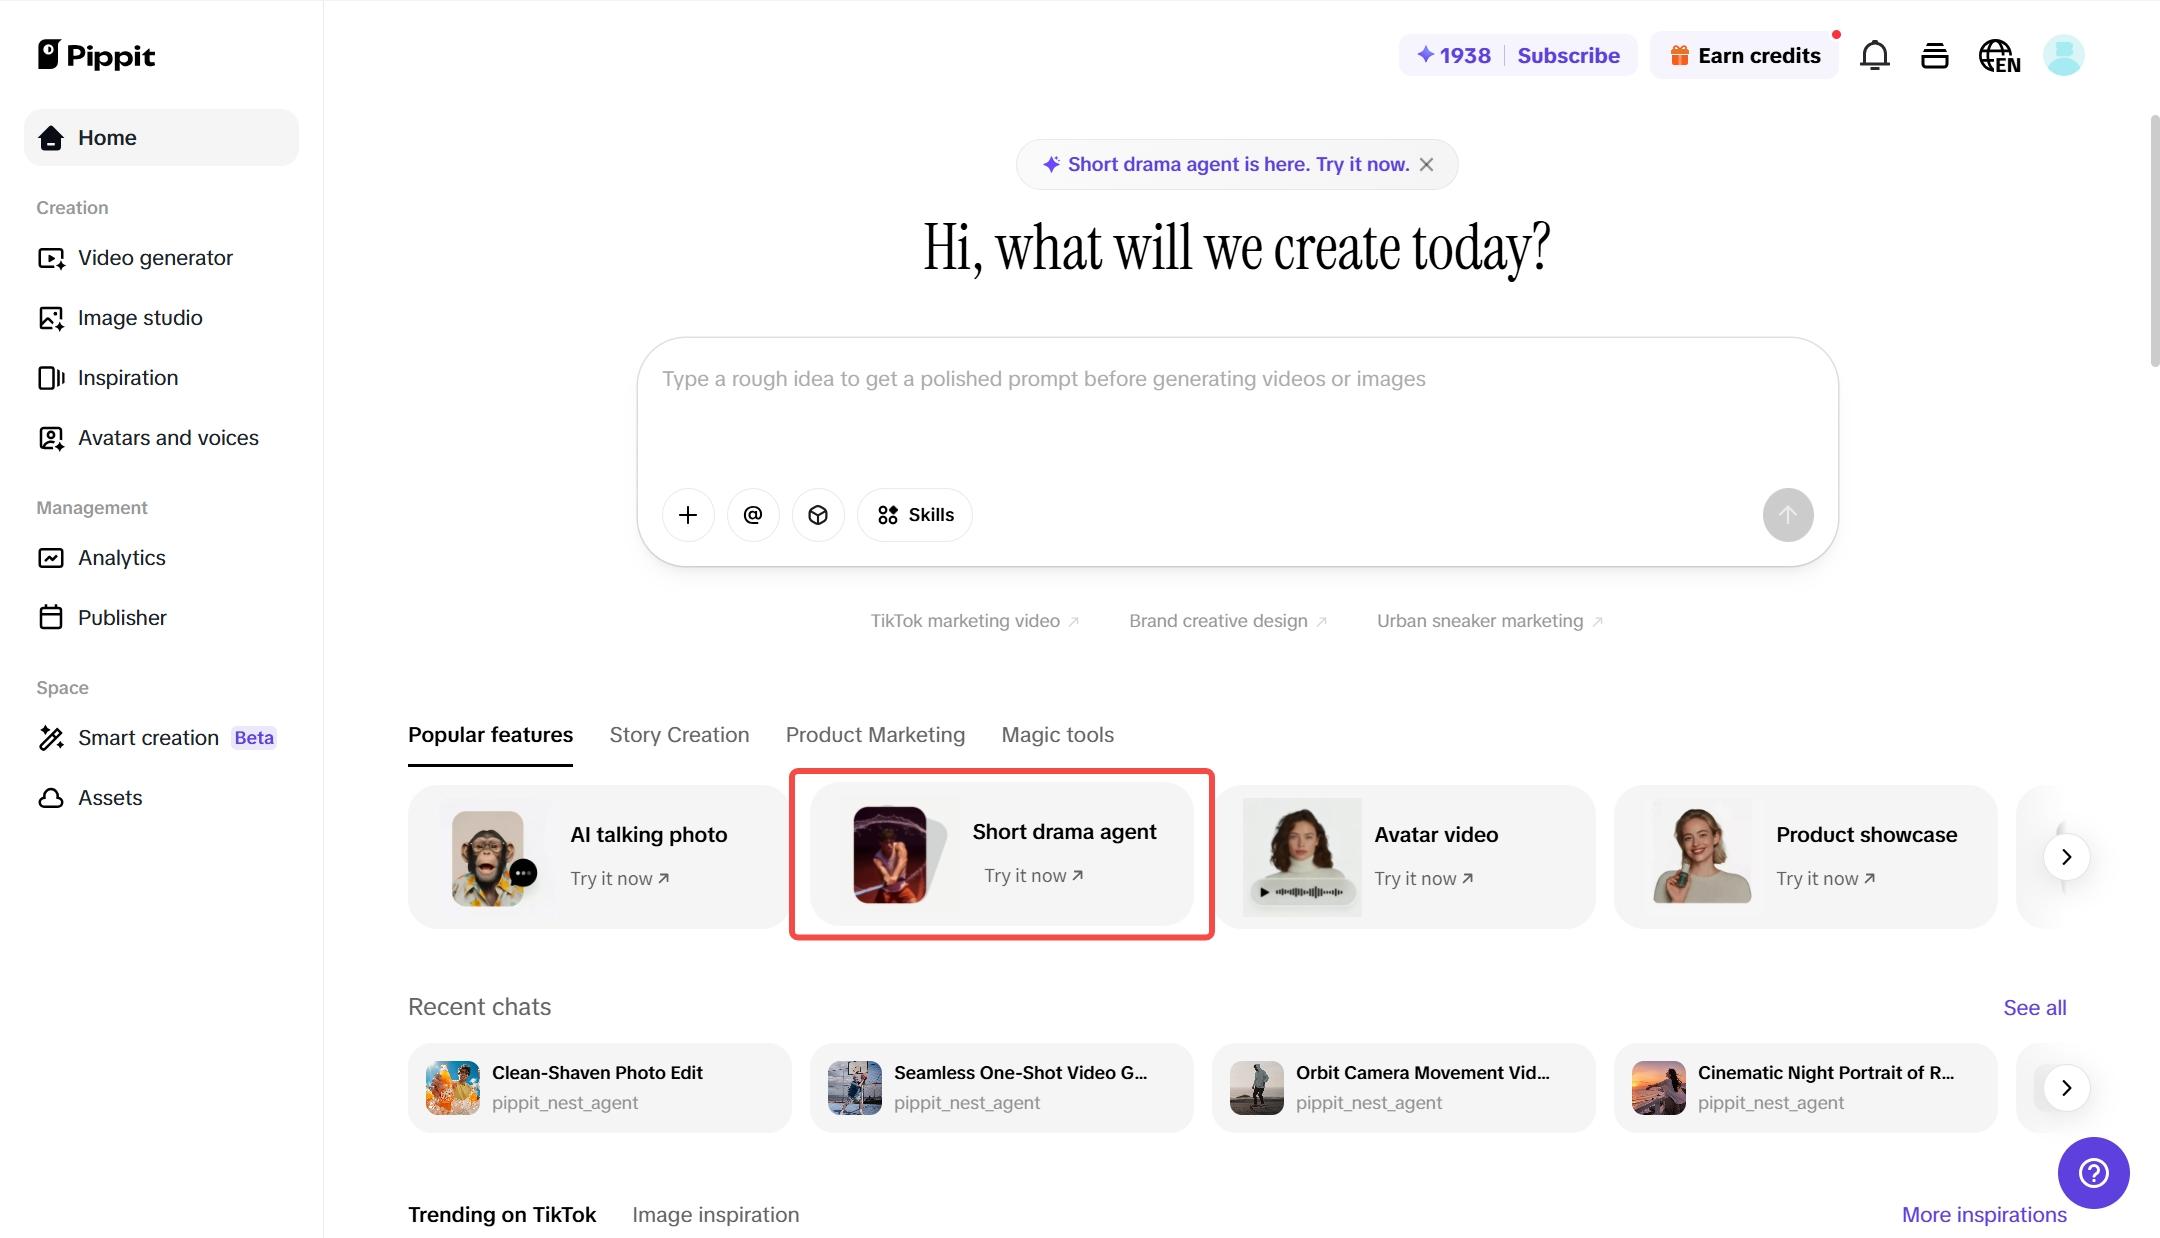Send the prompt with the arrow button
2160x1238 pixels.
(x=1788, y=515)
